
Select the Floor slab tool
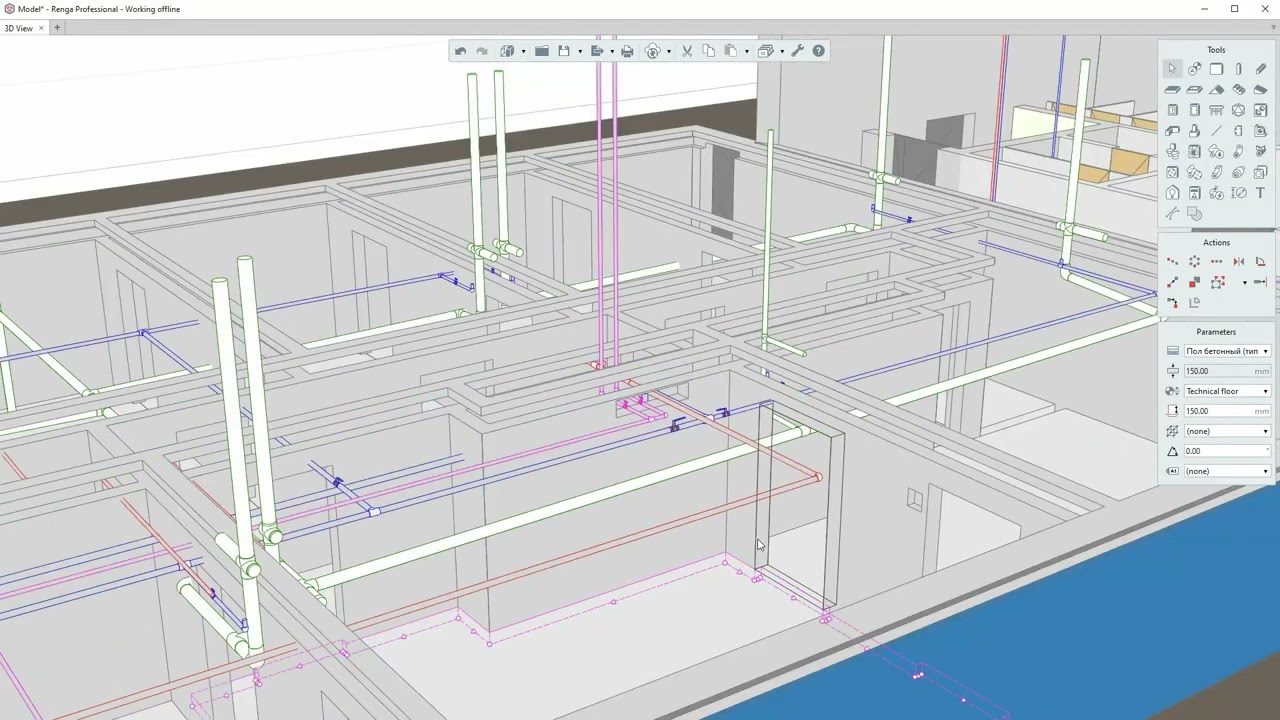click(1172, 89)
